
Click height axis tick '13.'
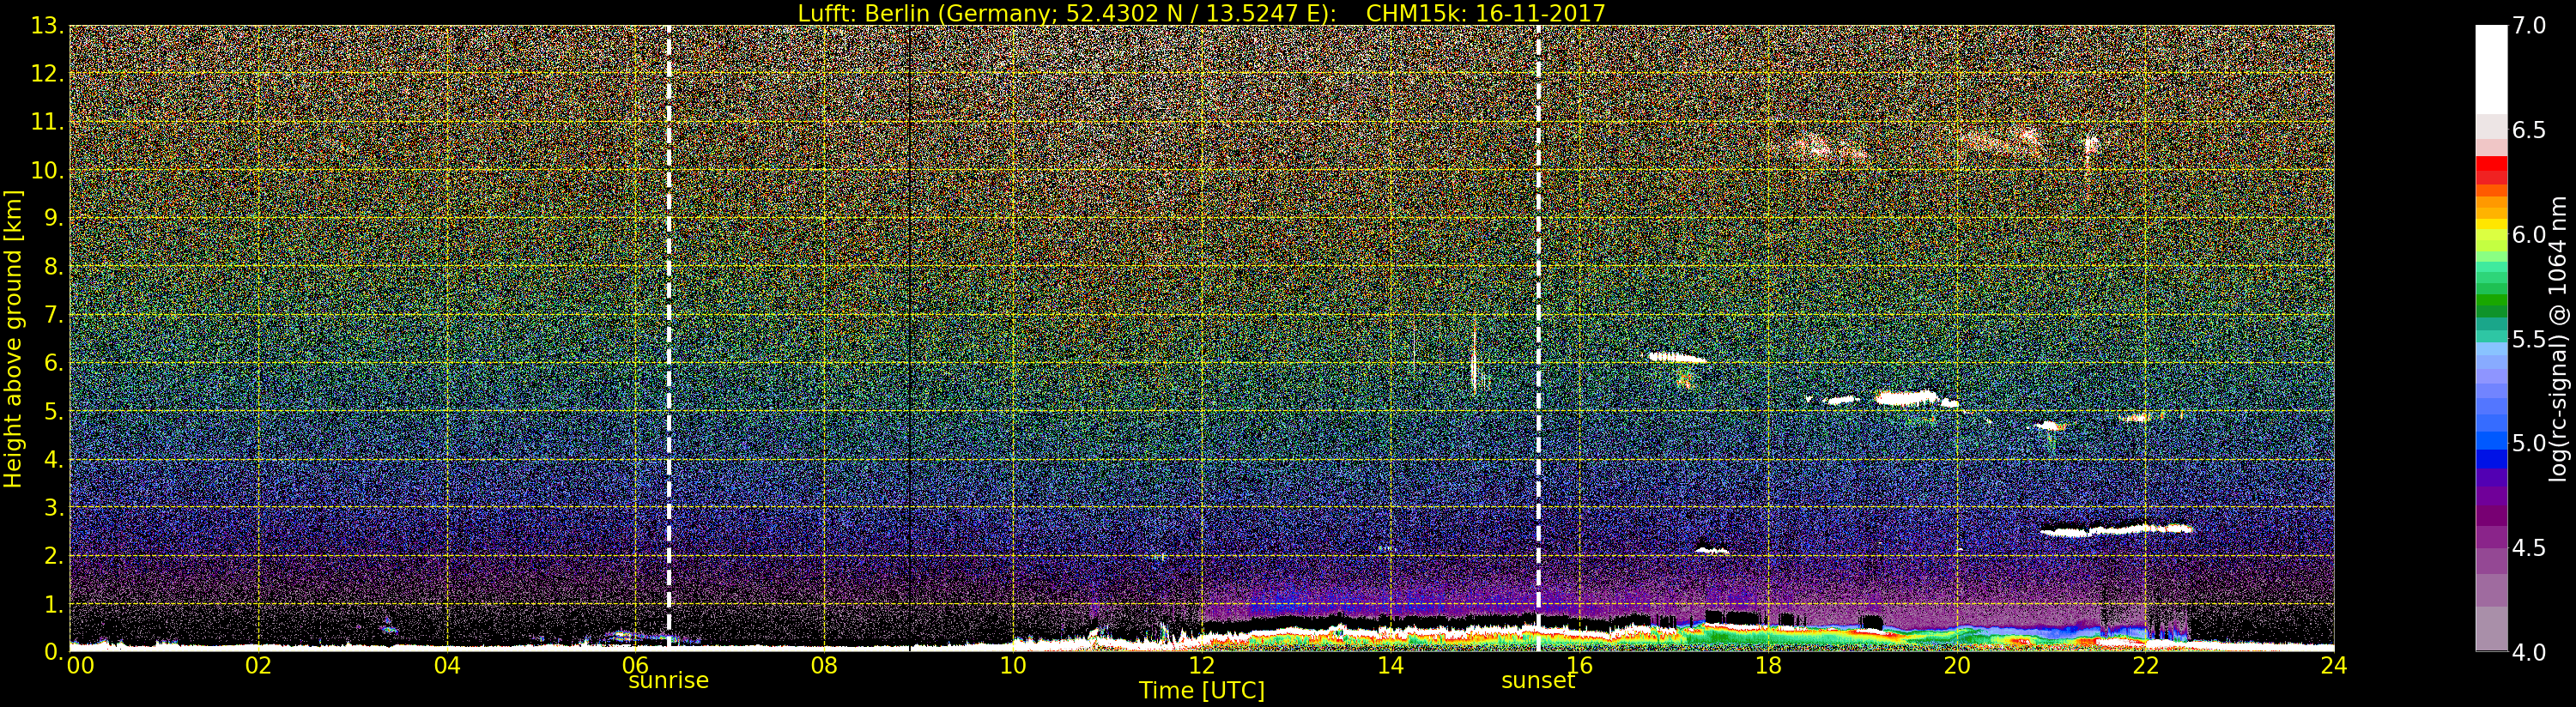coord(47,26)
